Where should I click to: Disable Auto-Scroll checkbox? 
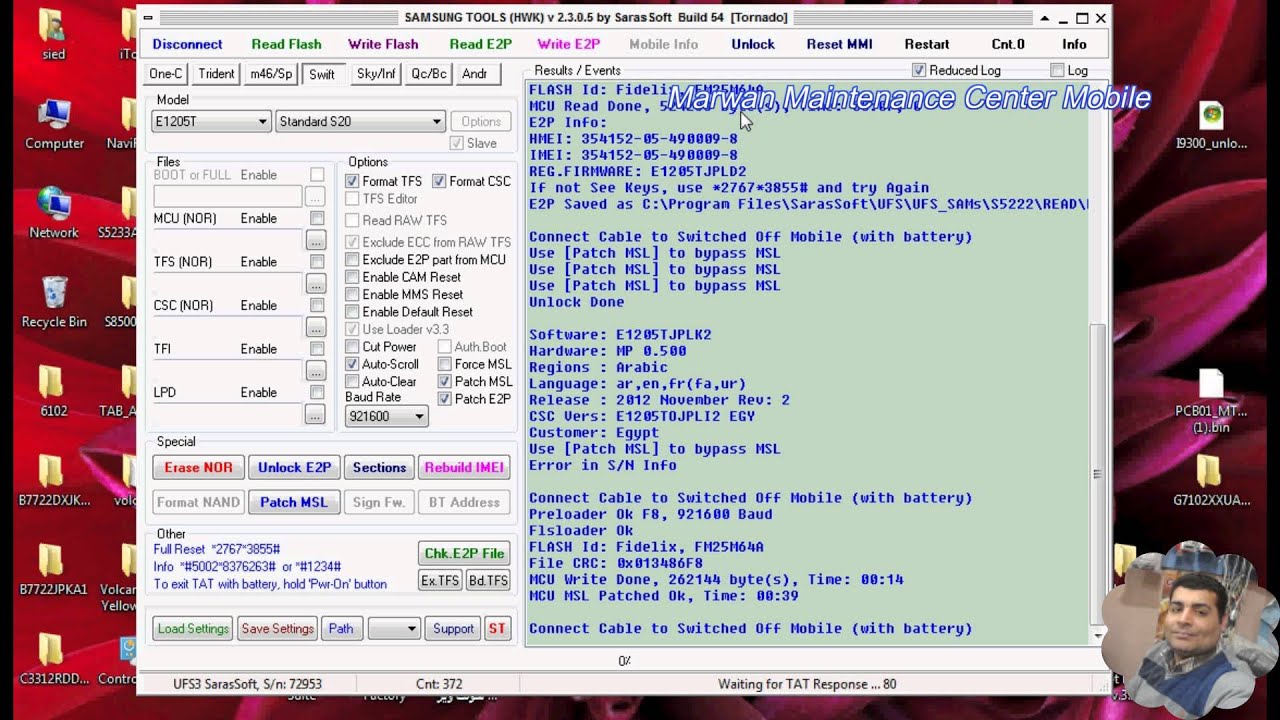coord(352,364)
